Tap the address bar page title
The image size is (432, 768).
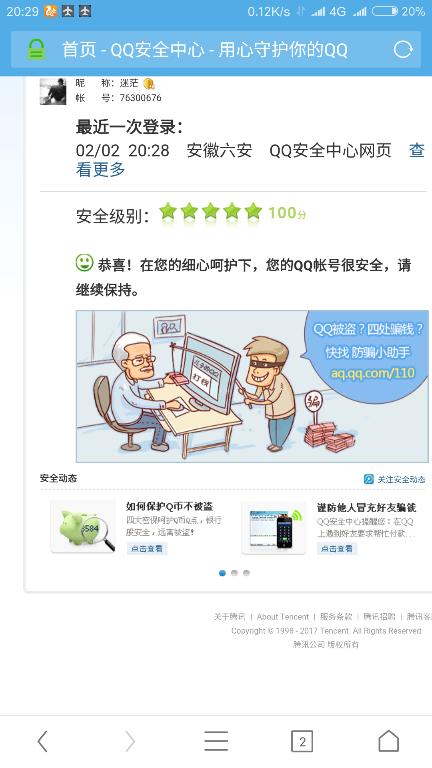coord(205,50)
